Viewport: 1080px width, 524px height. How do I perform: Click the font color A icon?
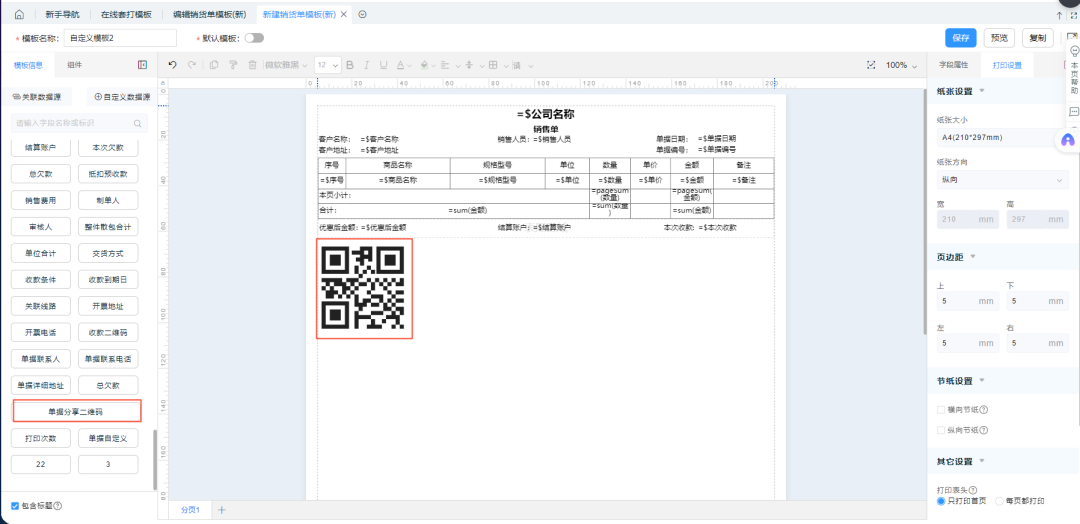[x=399, y=65]
